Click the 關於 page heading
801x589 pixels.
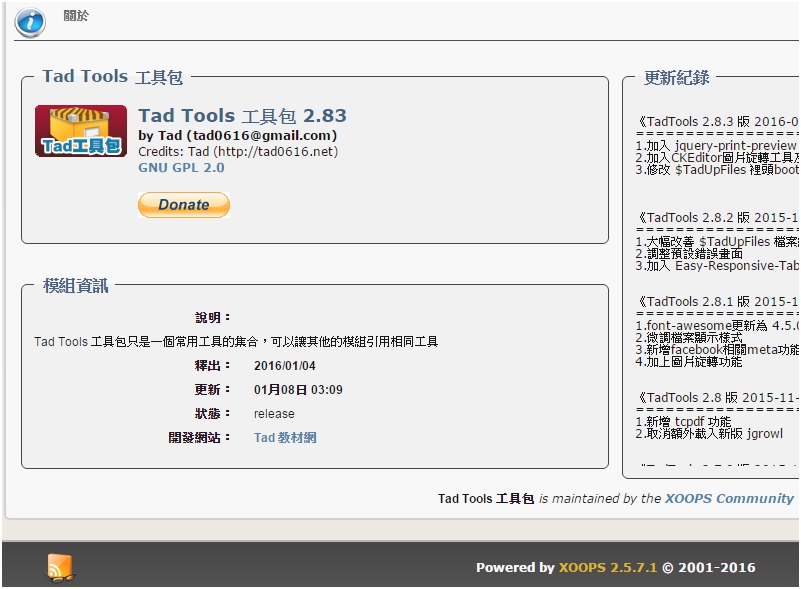click(76, 16)
